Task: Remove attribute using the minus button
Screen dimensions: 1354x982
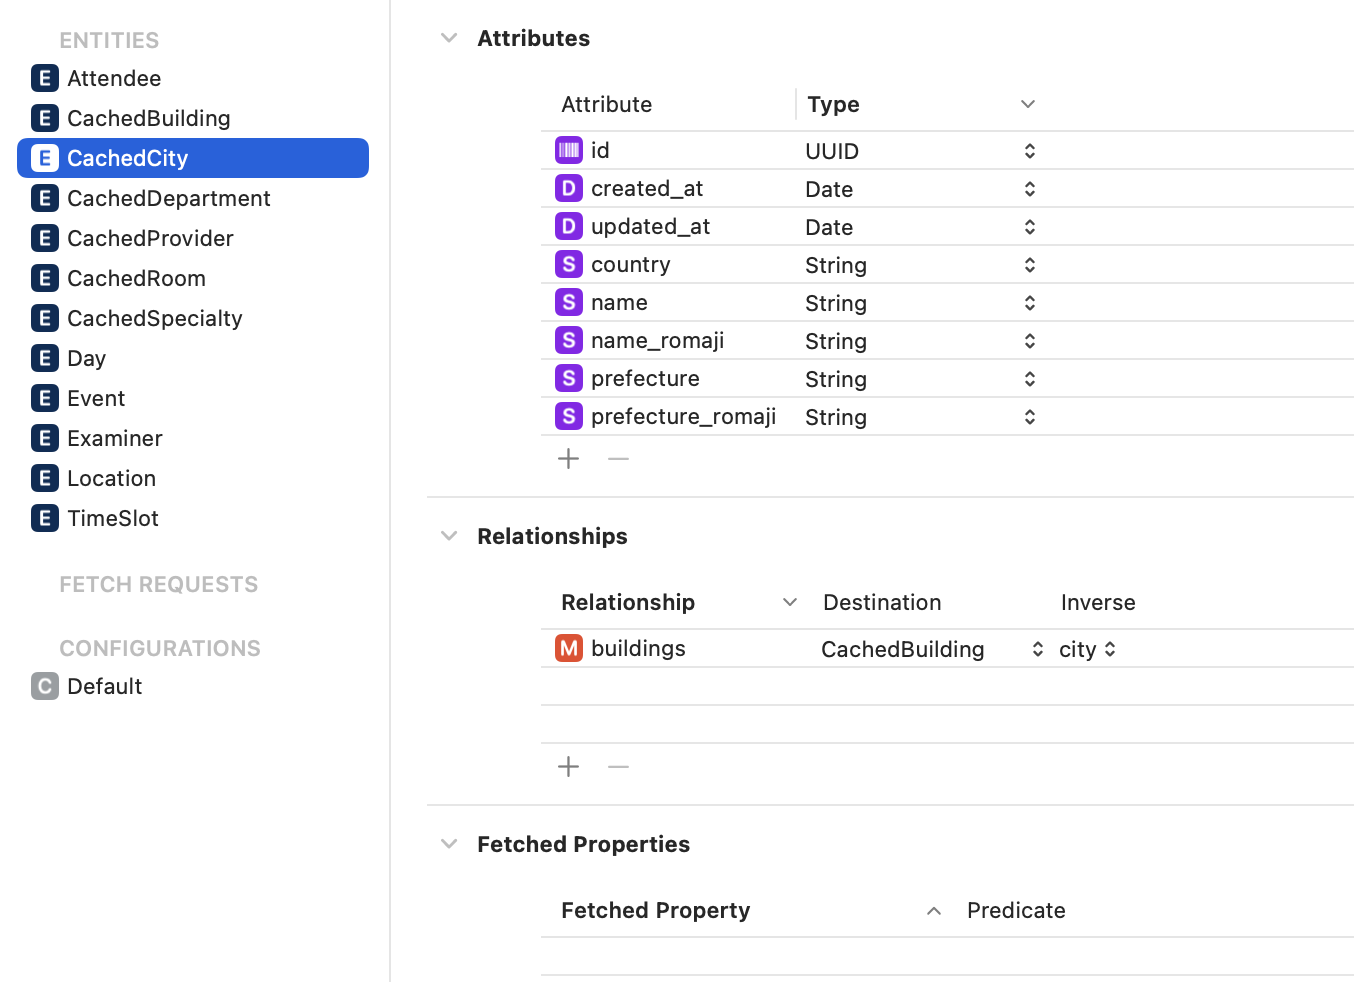Action: (x=619, y=459)
